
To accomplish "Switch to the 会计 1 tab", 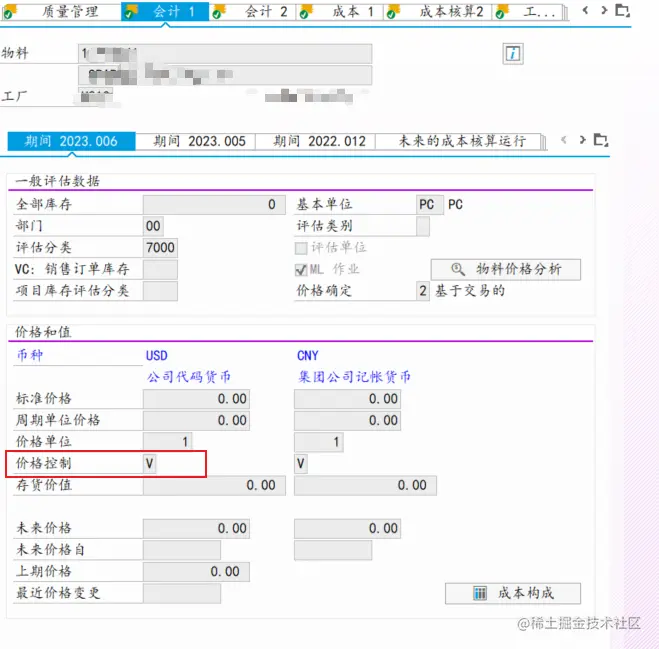I will (x=165, y=11).
